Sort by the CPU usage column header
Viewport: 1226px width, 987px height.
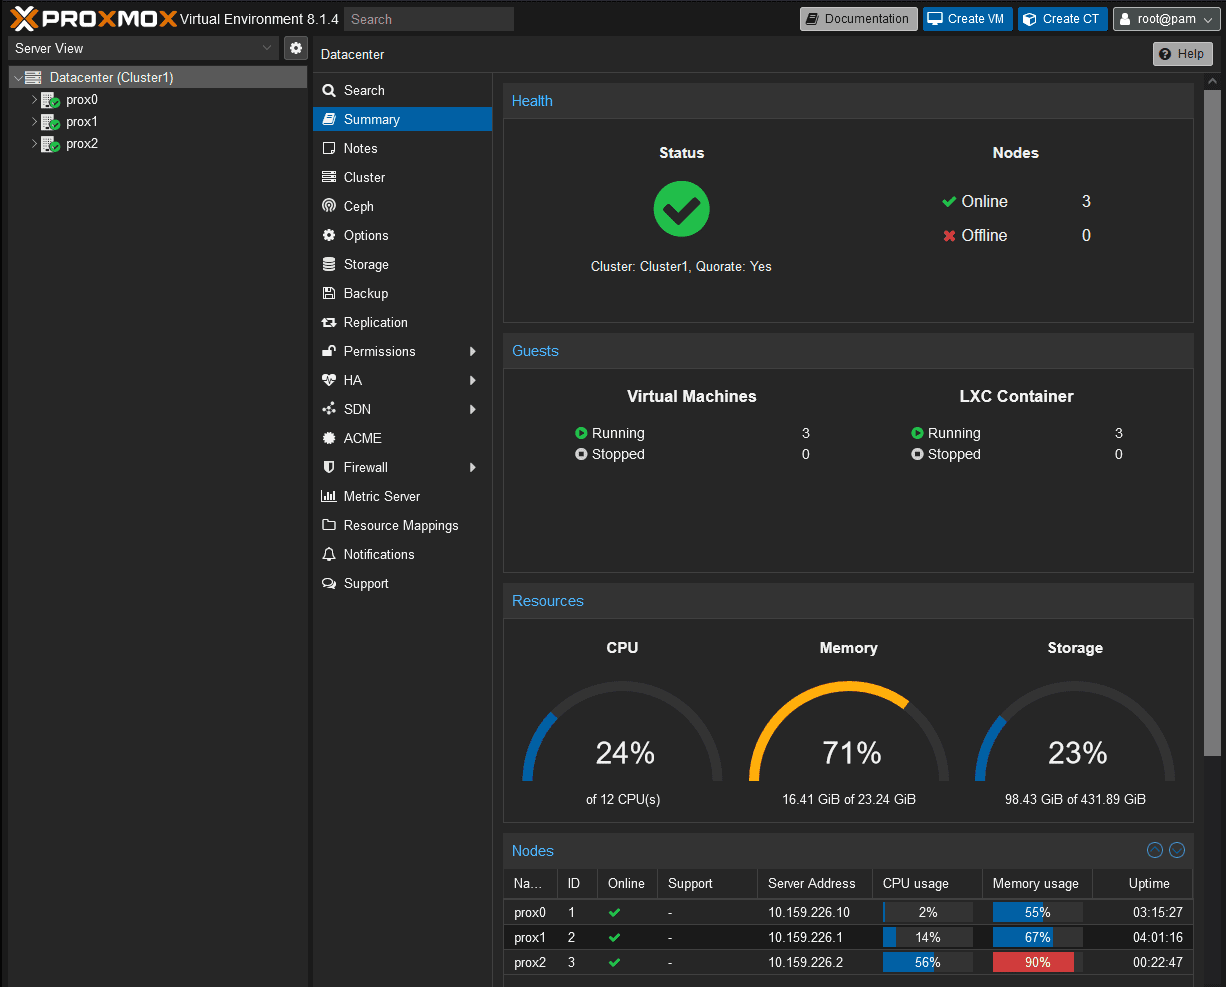point(927,883)
